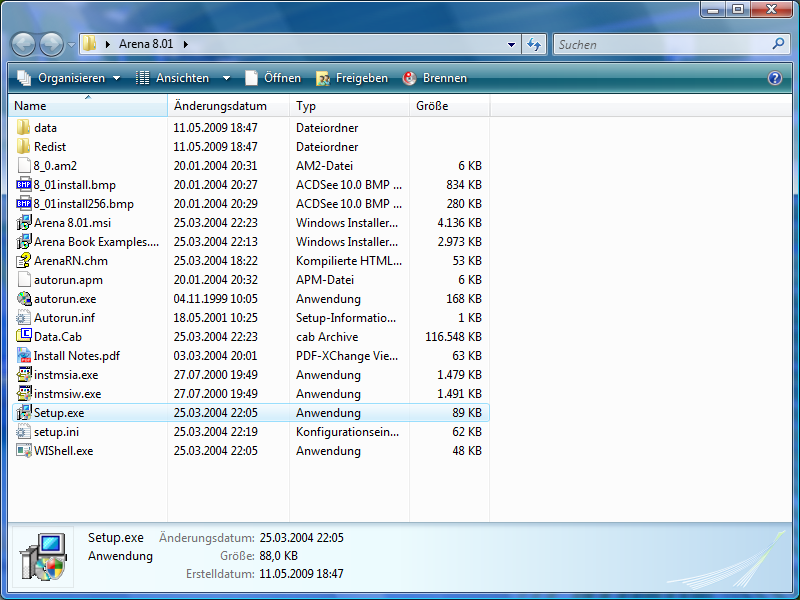Click the 18.05.2001 10:25 date cell

215,317
